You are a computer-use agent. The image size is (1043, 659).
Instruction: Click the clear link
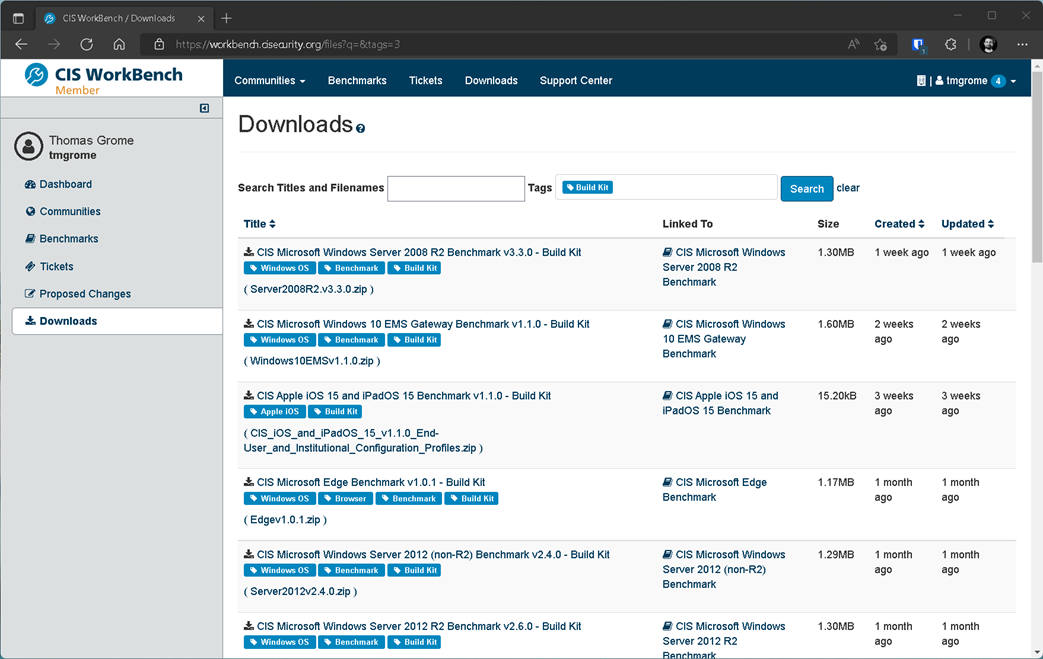tap(848, 188)
